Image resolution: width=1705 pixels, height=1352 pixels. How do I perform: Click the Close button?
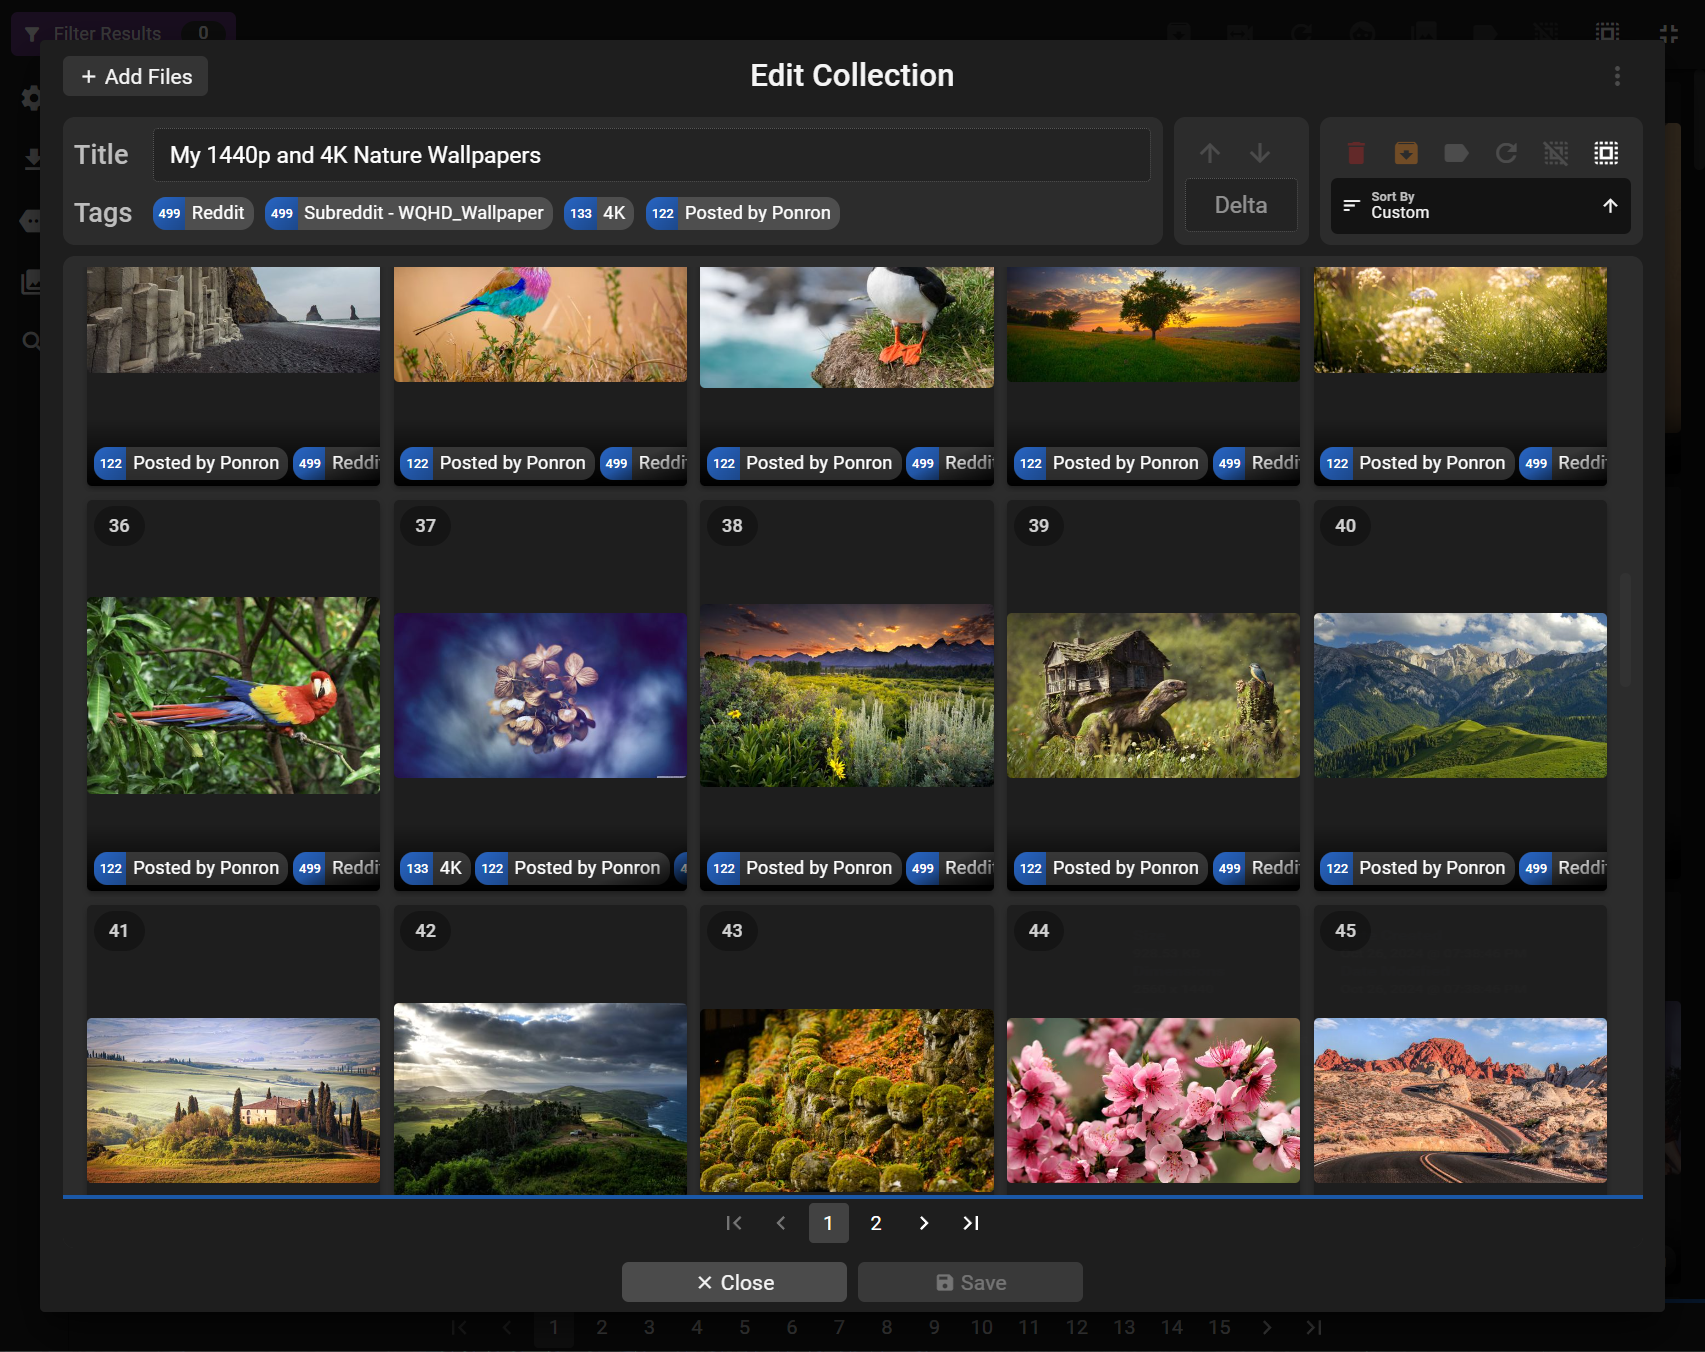coord(734,1282)
